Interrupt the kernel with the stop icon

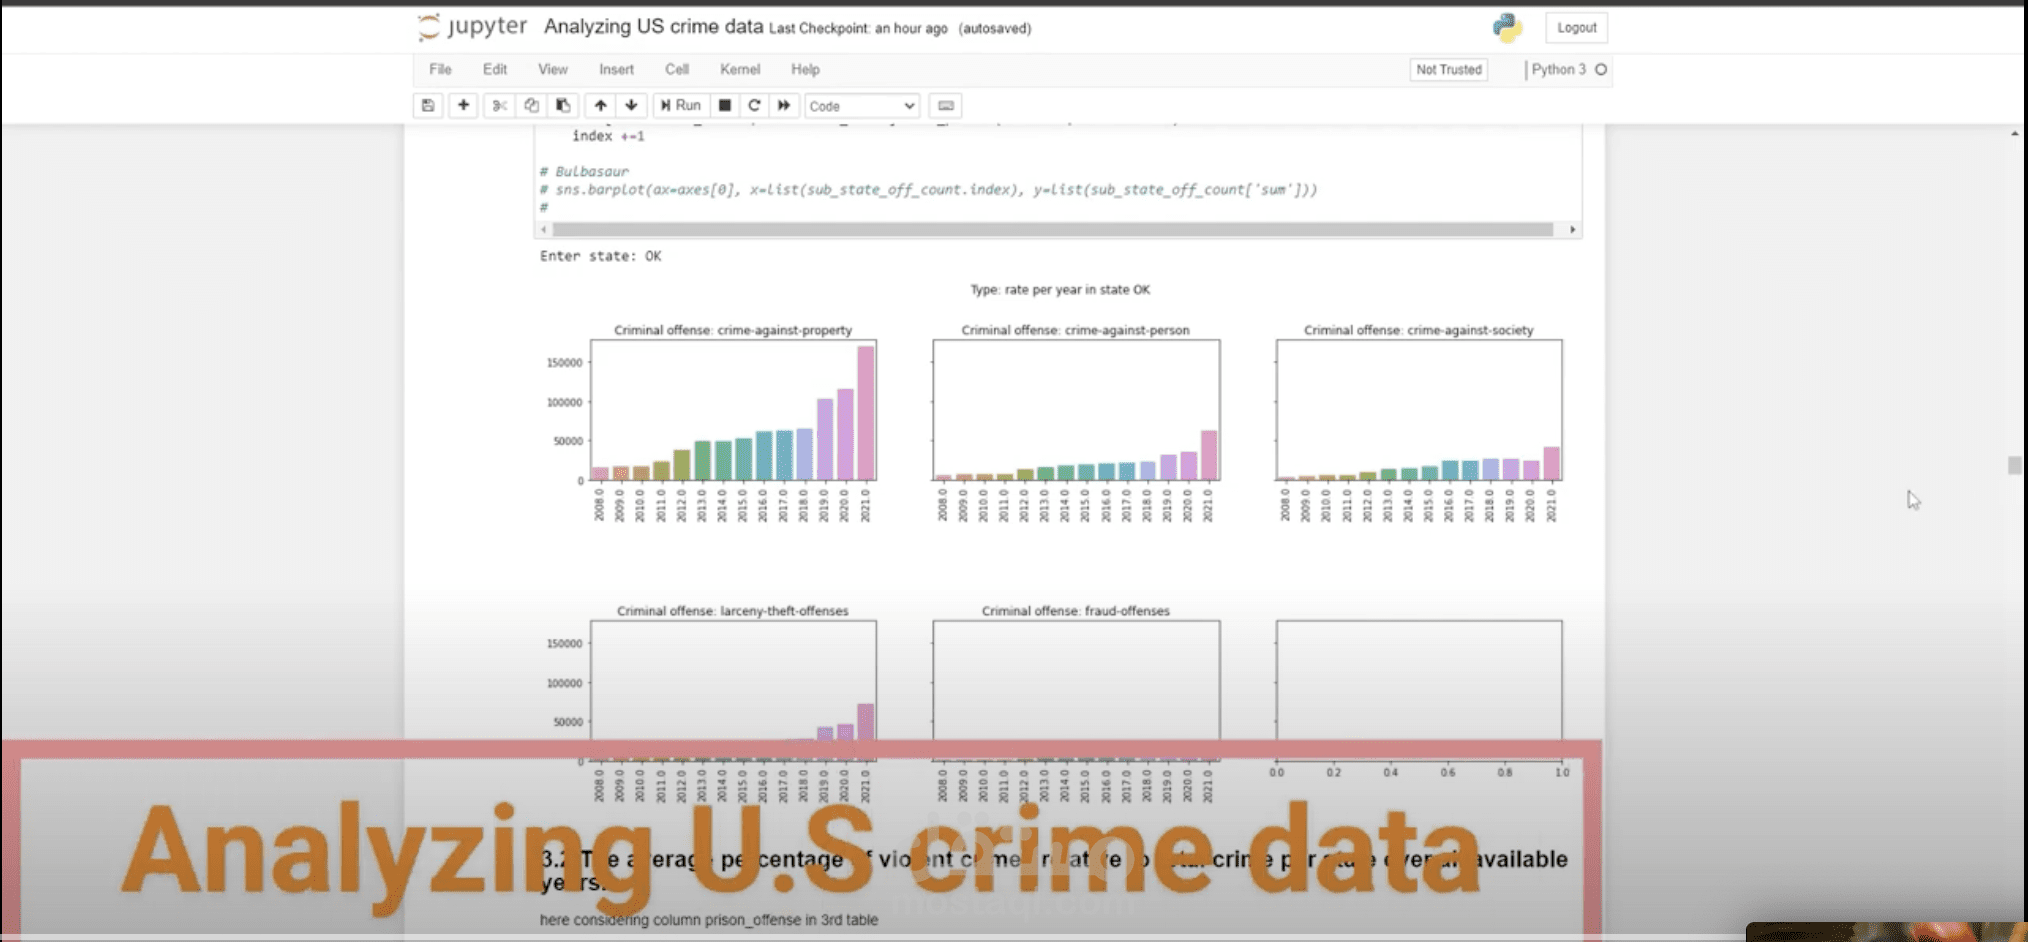[724, 105]
